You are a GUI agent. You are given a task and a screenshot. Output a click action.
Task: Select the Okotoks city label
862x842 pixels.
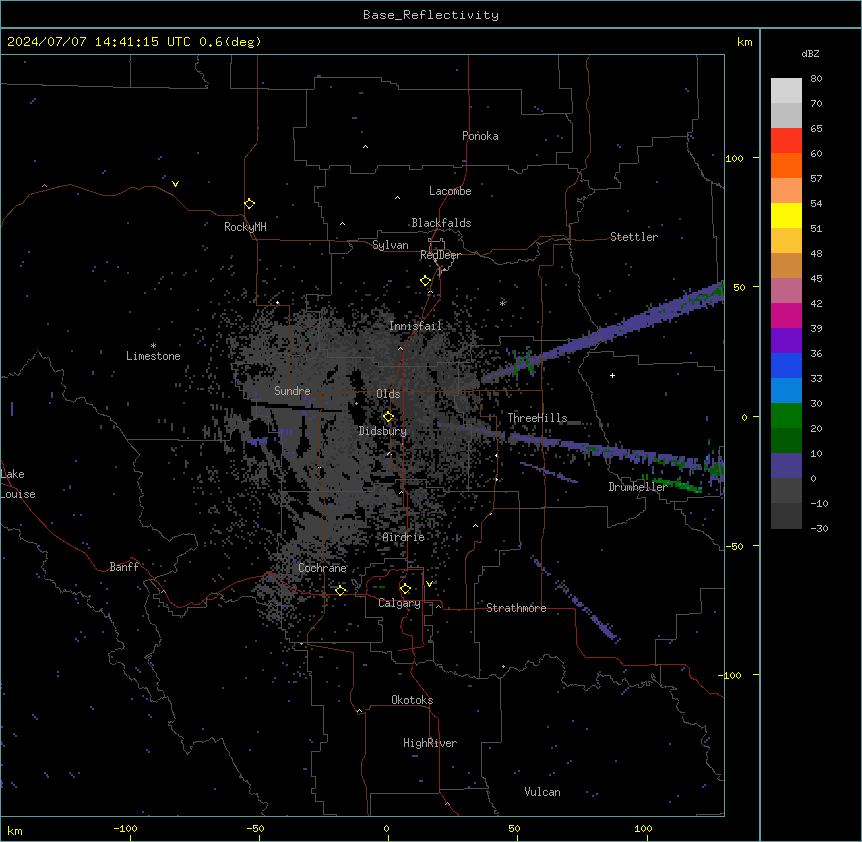412,700
